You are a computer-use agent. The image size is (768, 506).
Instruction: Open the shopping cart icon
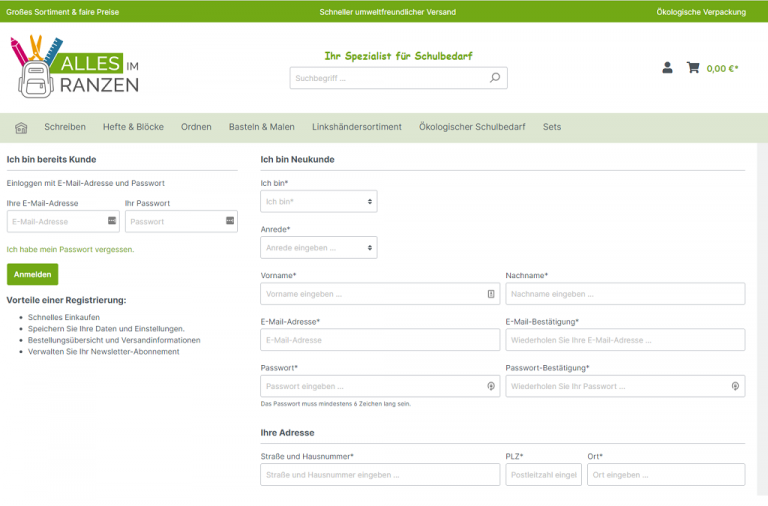[x=693, y=68]
